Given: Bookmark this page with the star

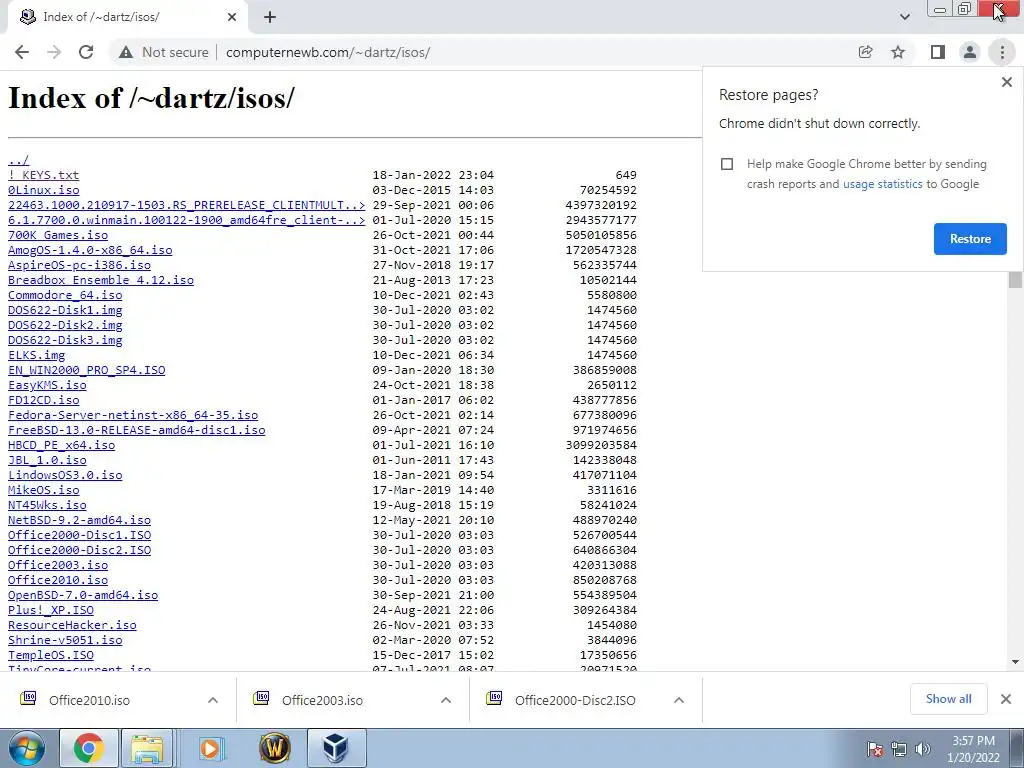Looking at the screenshot, I should pos(898,52).
